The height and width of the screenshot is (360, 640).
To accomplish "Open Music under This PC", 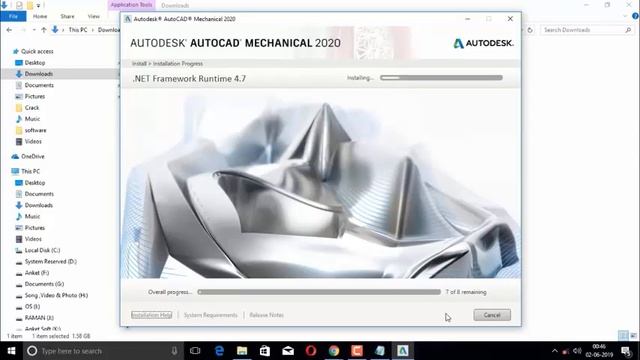I will [x=32, y=216].
